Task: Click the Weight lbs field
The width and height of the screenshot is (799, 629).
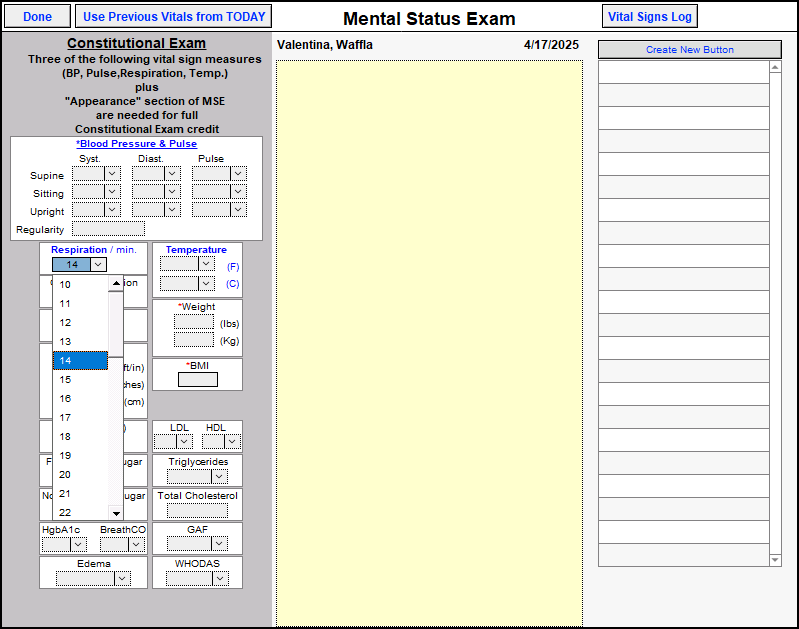Action: click(193, 322)
